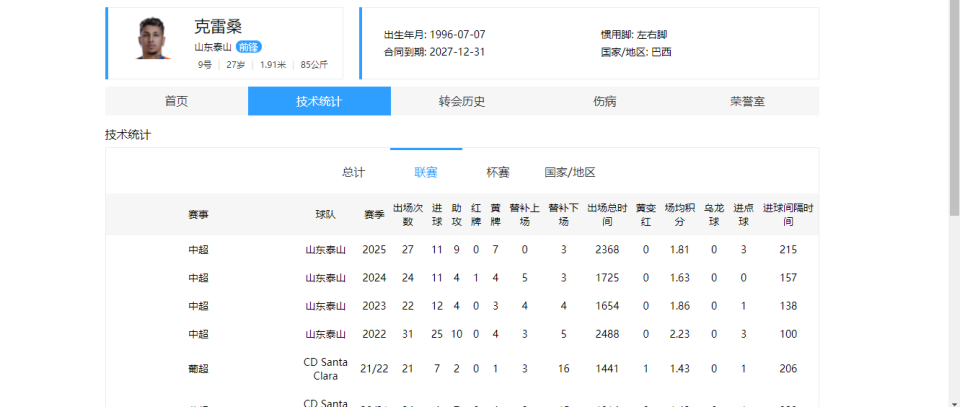Switch to the 转会历史 tab
The image size is (960, 407).
pos(462,101)
